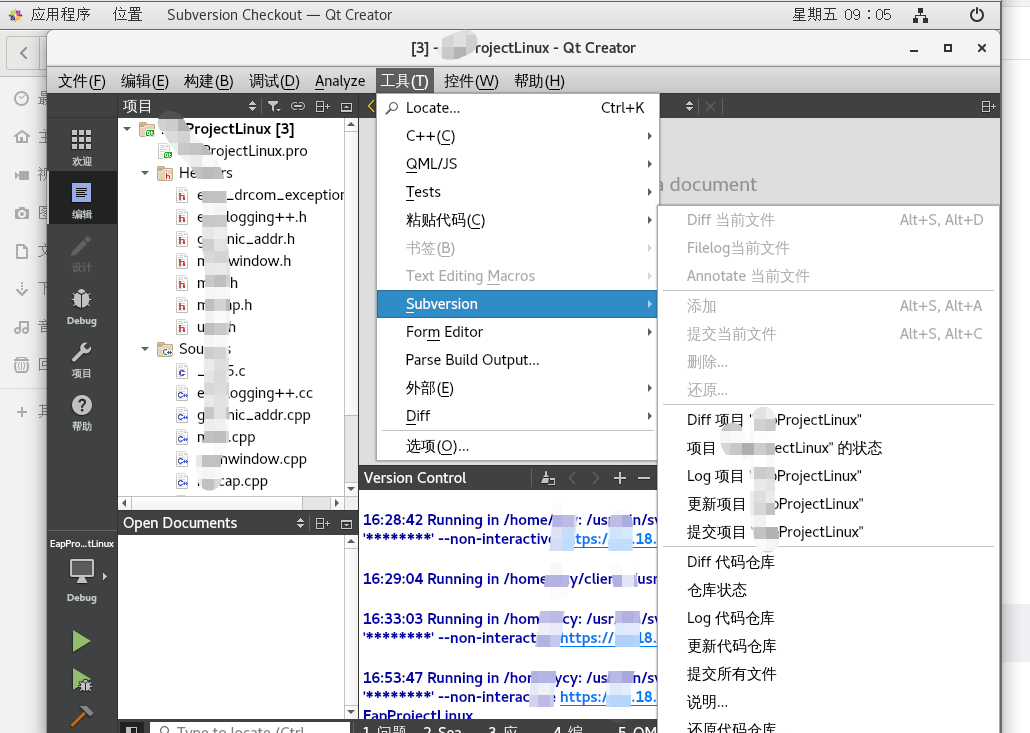Open the Analyze menu
Screen dimensions: 1030x733
click(x=340, y=81)
